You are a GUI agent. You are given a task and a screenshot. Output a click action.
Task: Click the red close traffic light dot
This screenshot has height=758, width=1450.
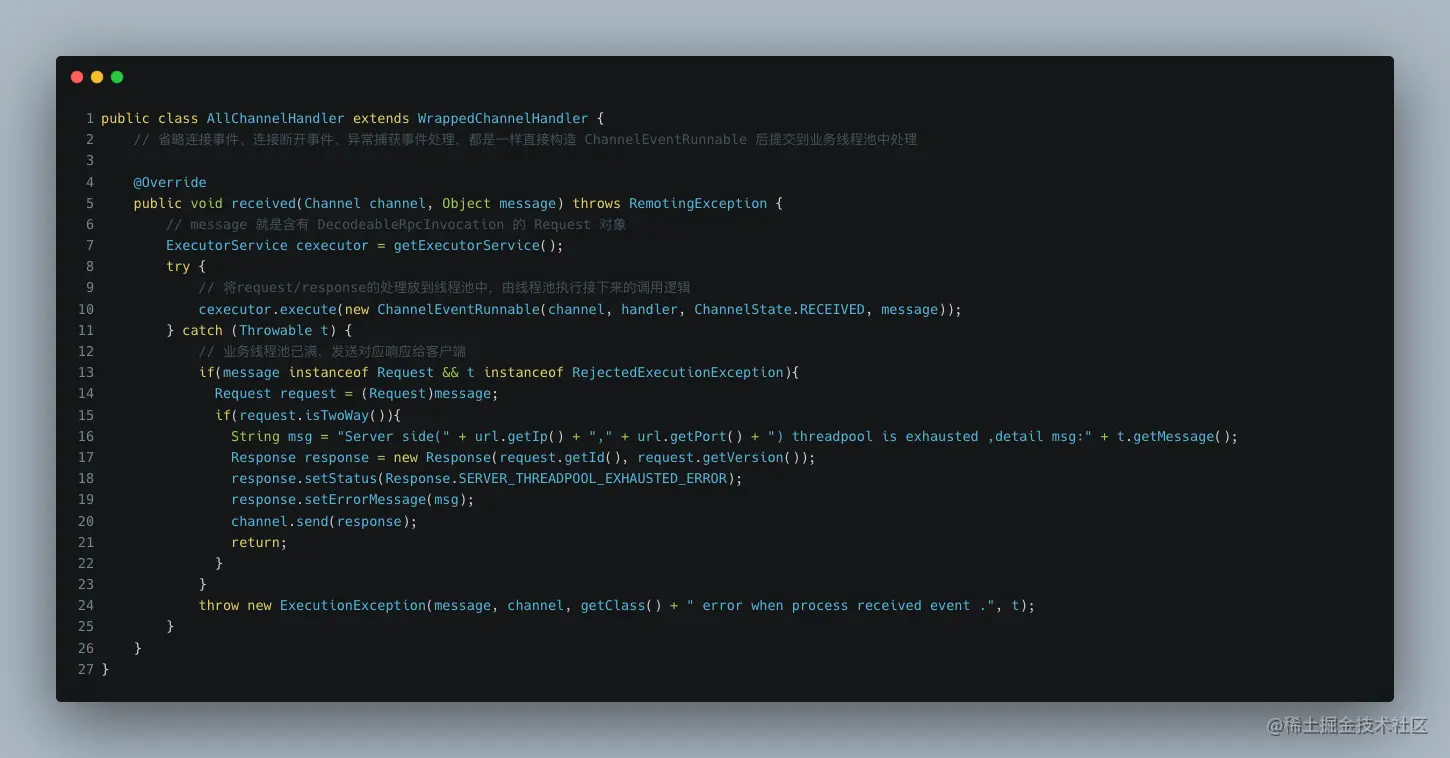tap(77, 77)
